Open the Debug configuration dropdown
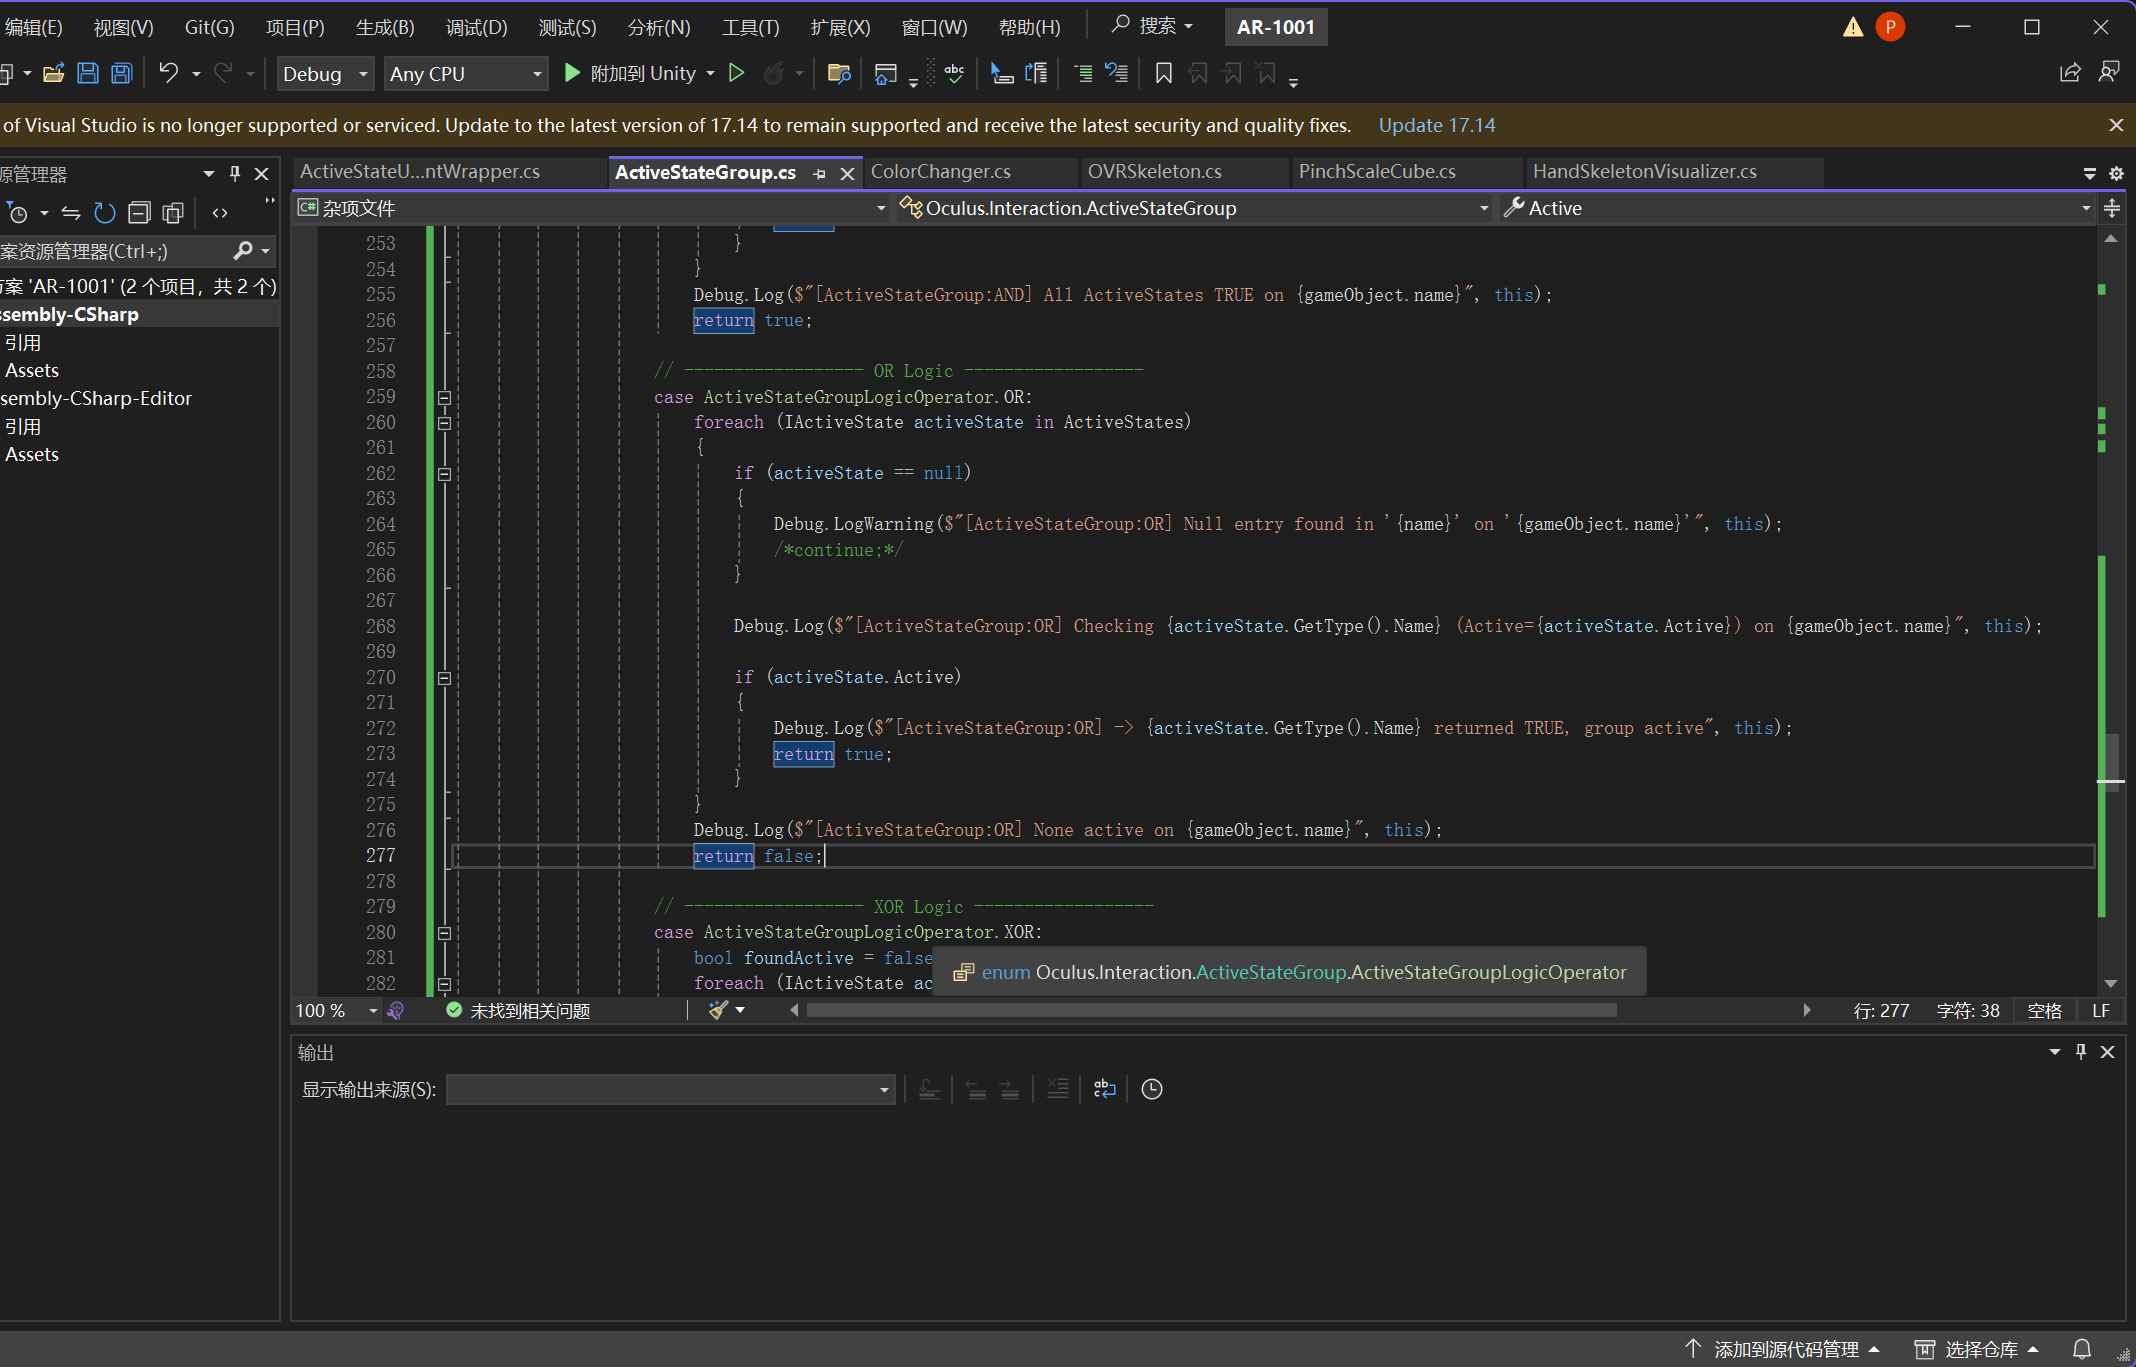Image resolution: width=2136 pixels, height=1367 pixels. click(x=325, y=74)
